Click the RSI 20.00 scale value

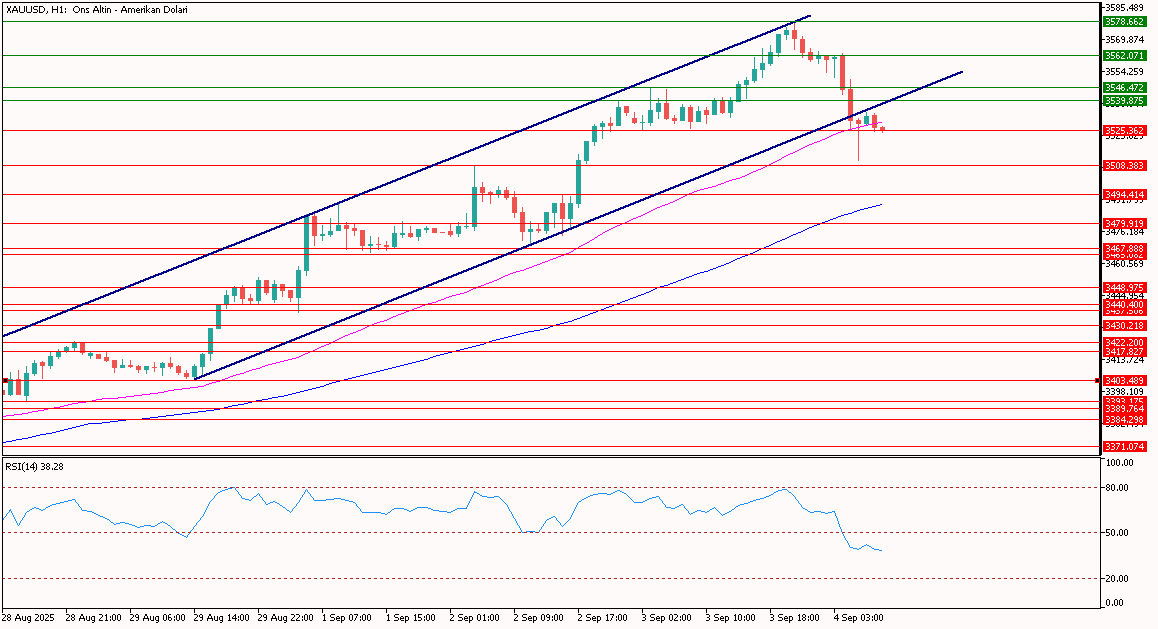(x=1118, y=579)
